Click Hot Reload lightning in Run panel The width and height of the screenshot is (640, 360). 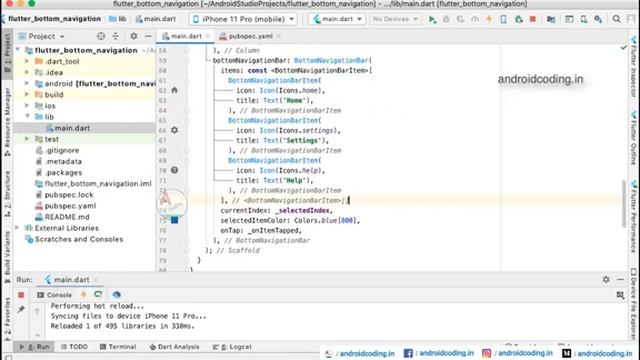point(83,295)
